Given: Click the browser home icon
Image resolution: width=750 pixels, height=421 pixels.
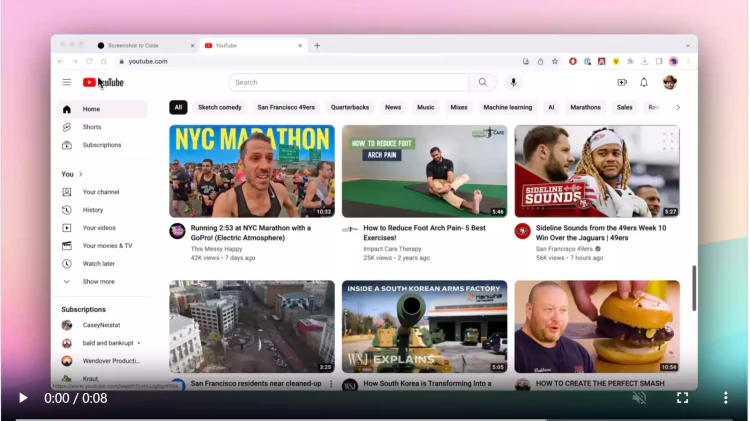Looking at the screenshot, I should [x=103, y=61].
